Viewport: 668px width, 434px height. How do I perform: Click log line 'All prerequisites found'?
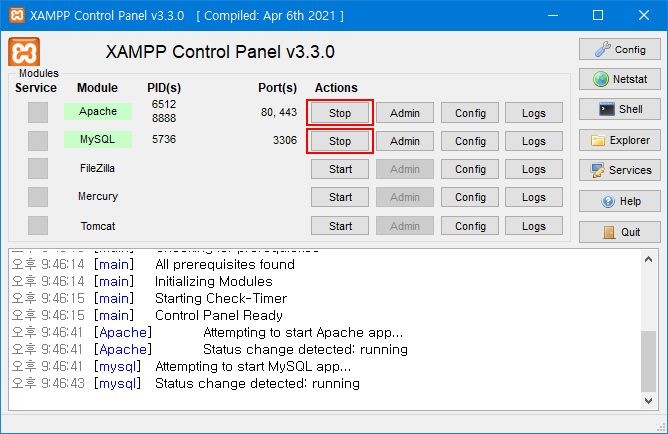(x=225, y=264)
